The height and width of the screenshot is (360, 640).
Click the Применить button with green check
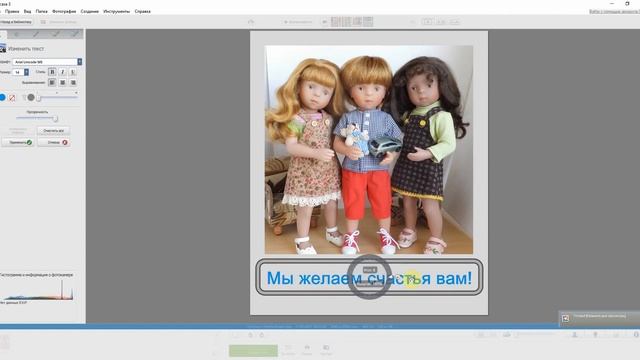[17, 142]
